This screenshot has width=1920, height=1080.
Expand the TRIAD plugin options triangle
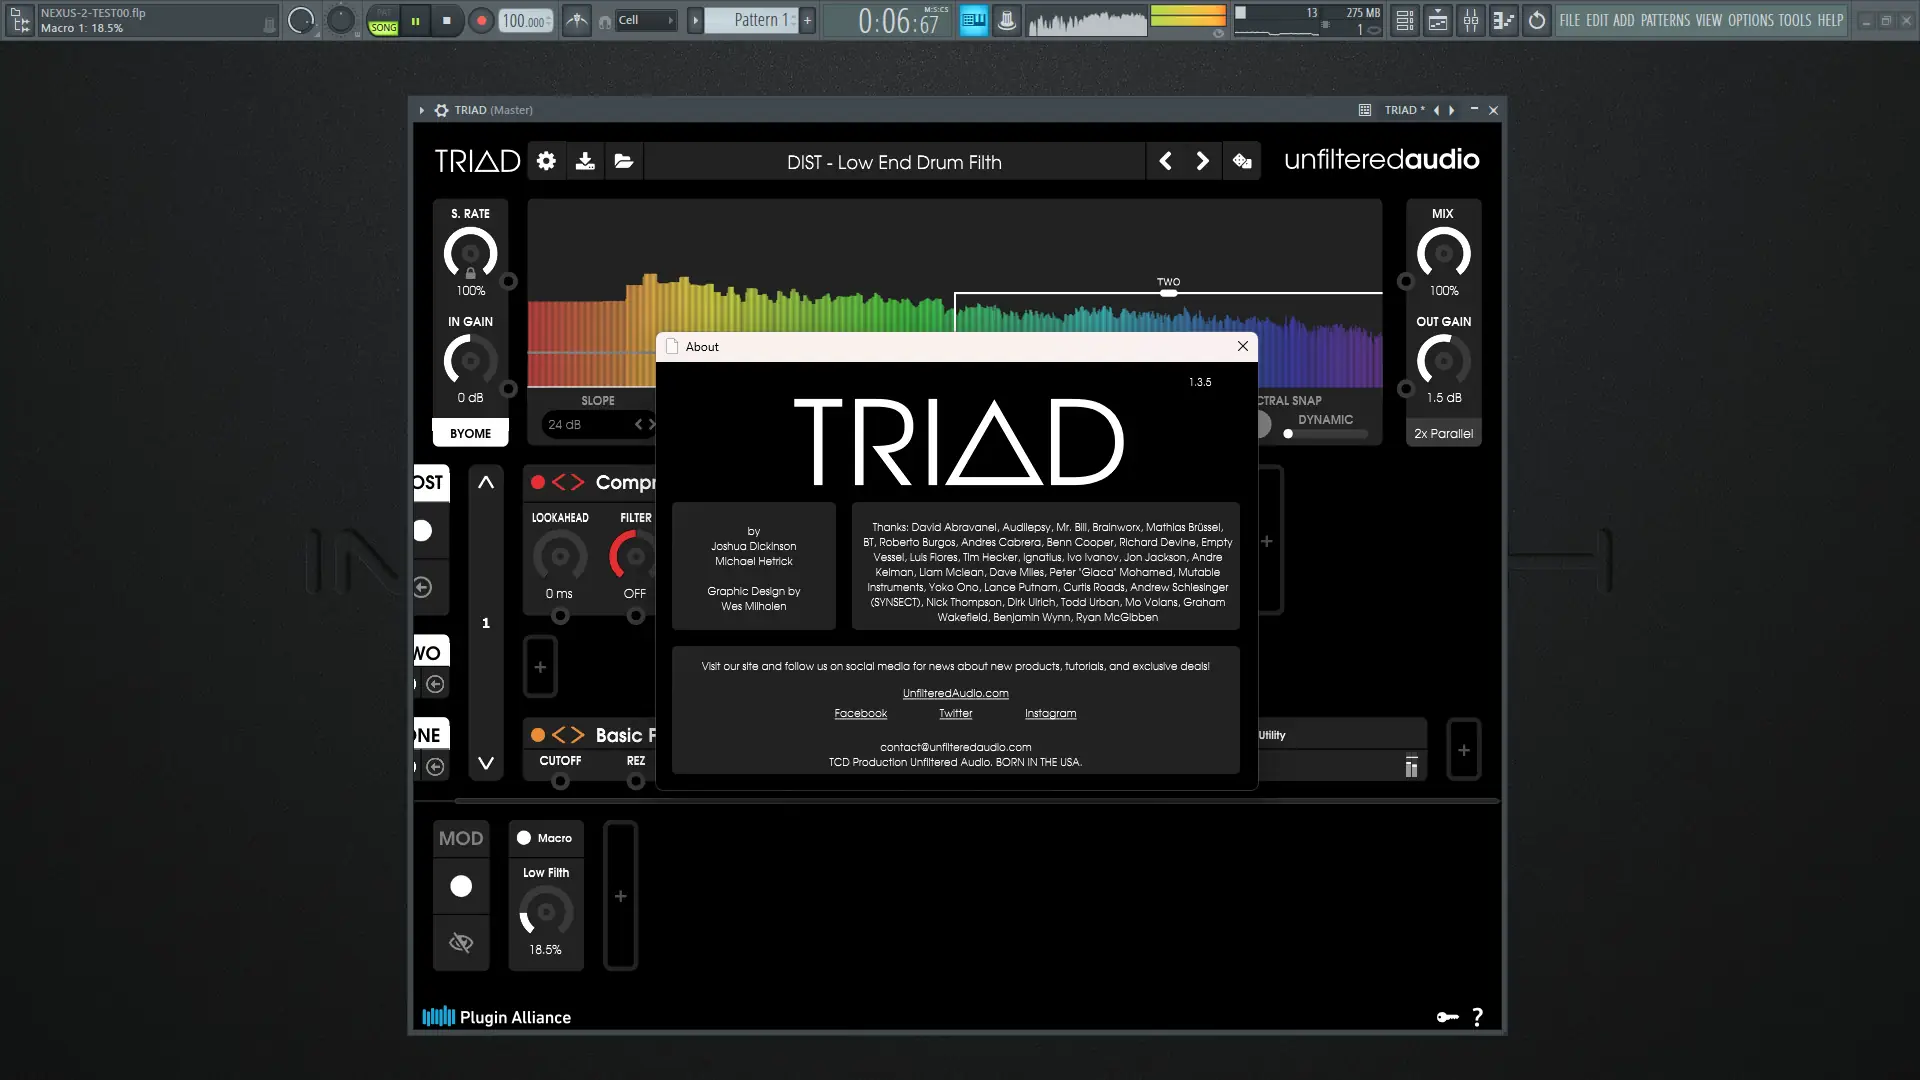(421, 110)
